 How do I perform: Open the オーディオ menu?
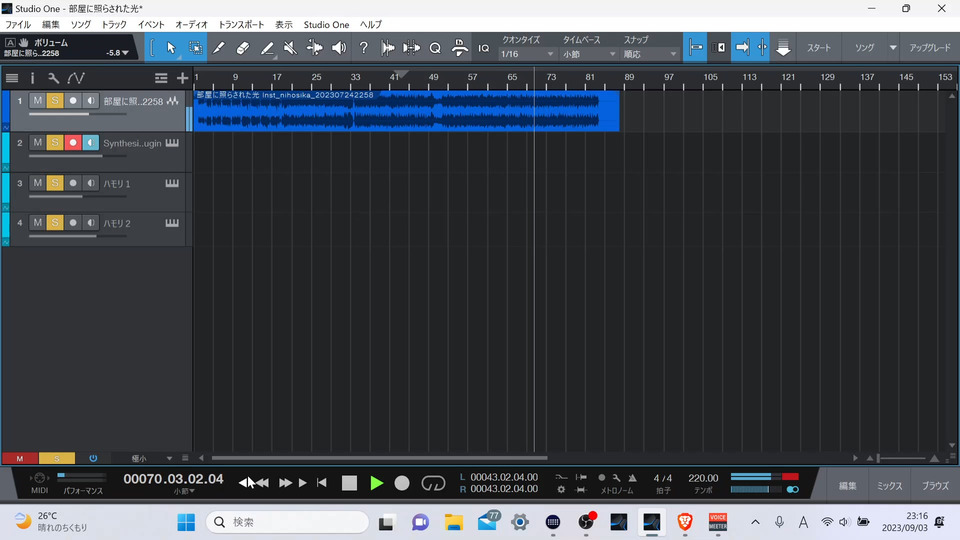191,24
